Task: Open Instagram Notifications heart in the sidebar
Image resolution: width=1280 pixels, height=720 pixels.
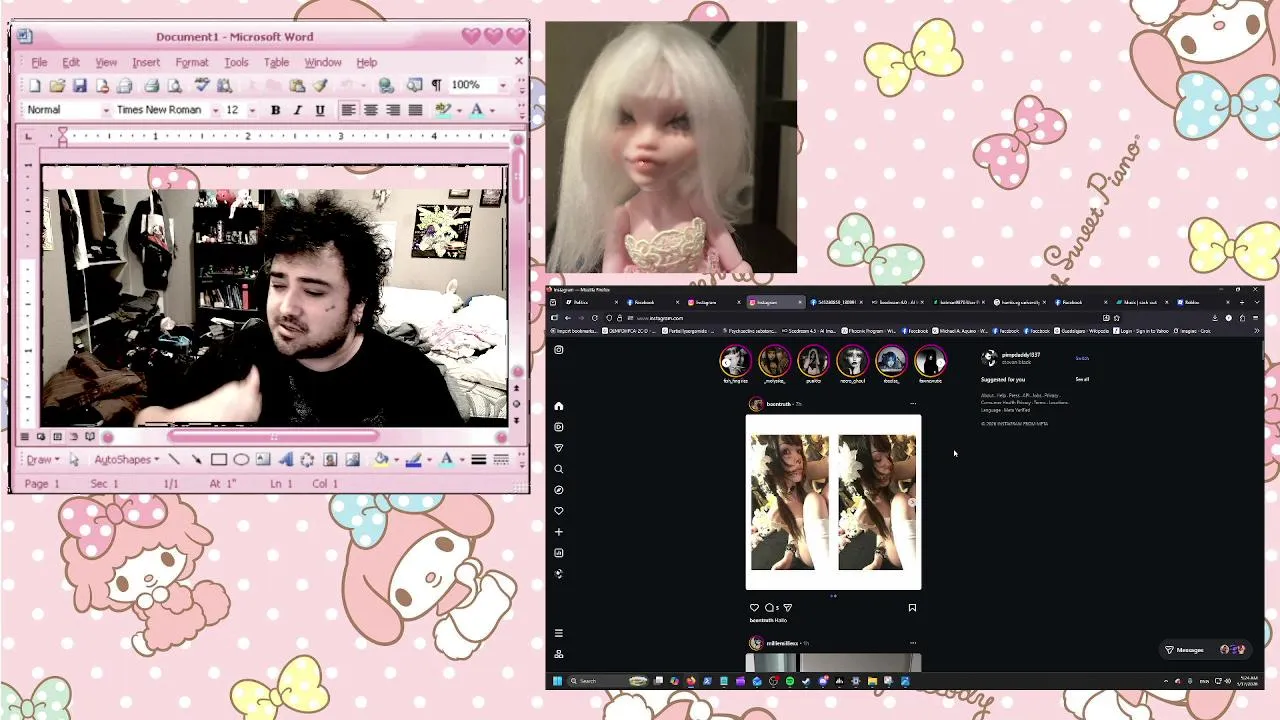Action: (559, 511)
